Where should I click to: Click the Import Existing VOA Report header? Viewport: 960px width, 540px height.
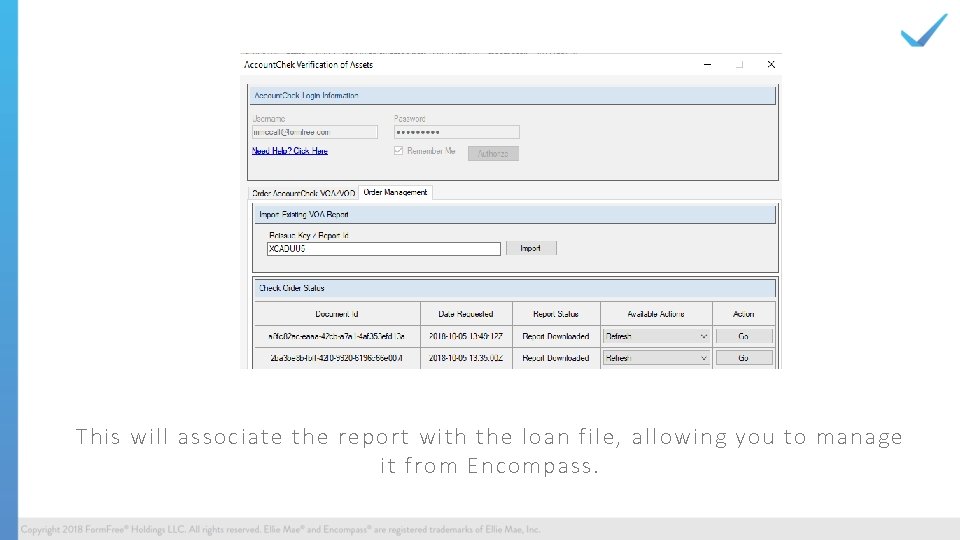[x=515, y=215]
